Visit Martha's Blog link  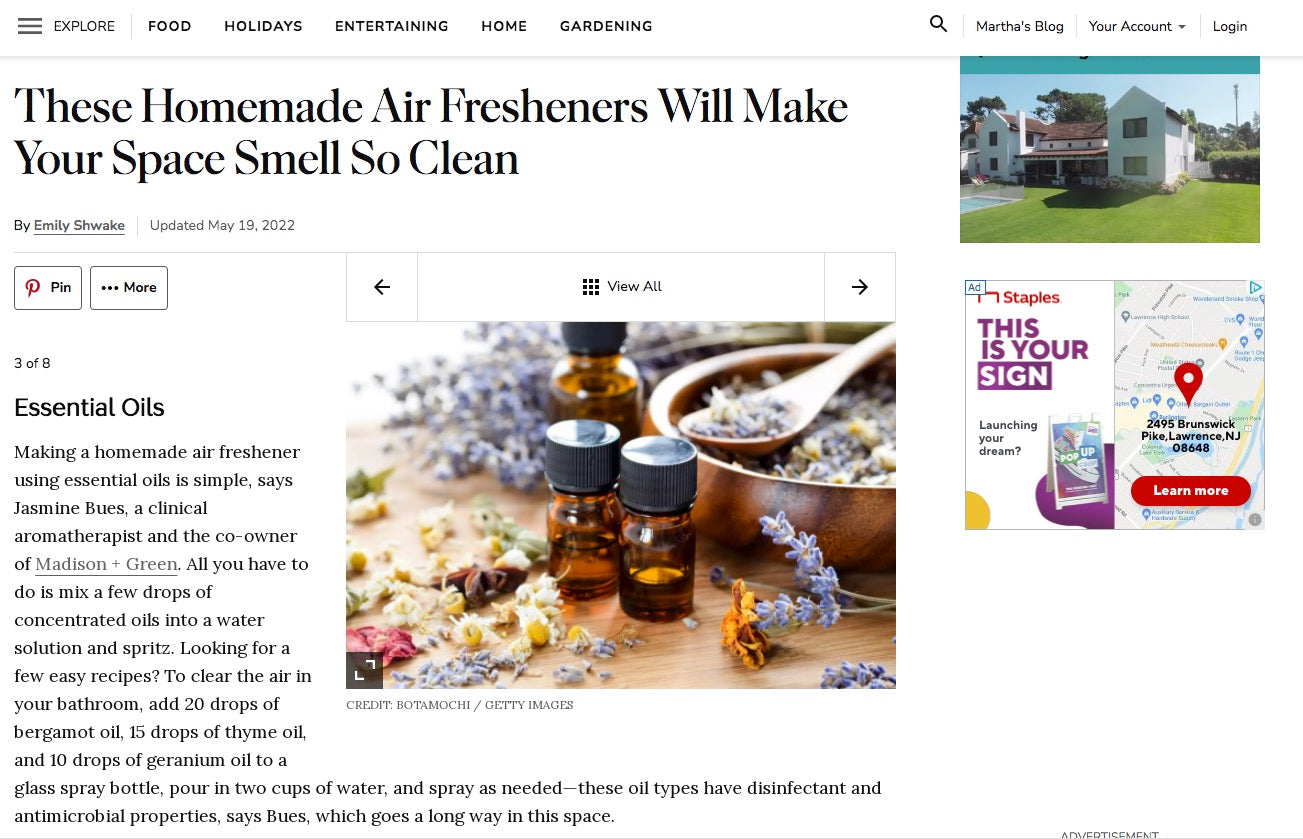[x=1020, y=26]
